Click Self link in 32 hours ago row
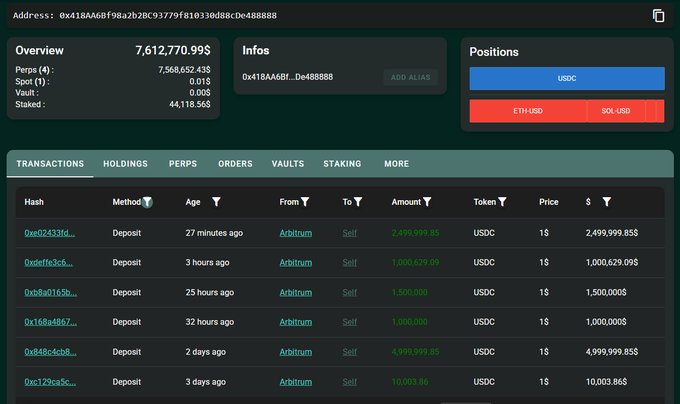This screenshot has height=404, width=680. (350, 322)
